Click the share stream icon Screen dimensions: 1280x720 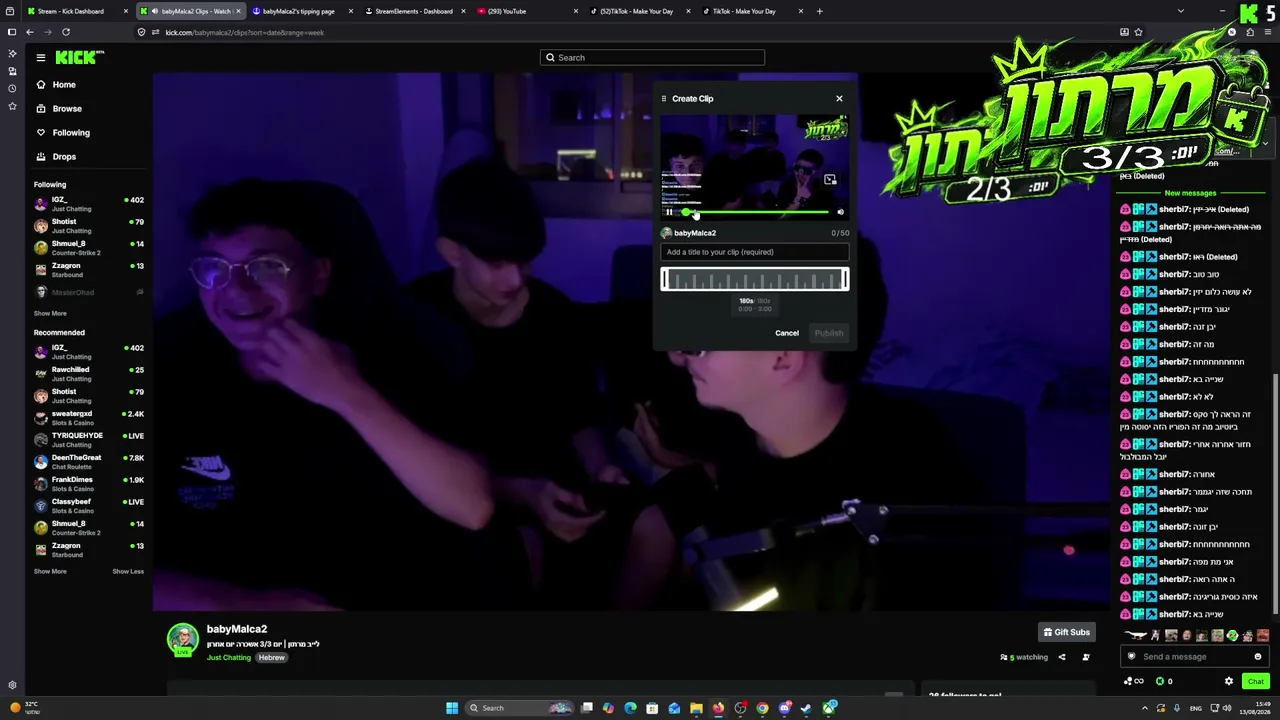pyautogui.click(x=1062, y=657)
